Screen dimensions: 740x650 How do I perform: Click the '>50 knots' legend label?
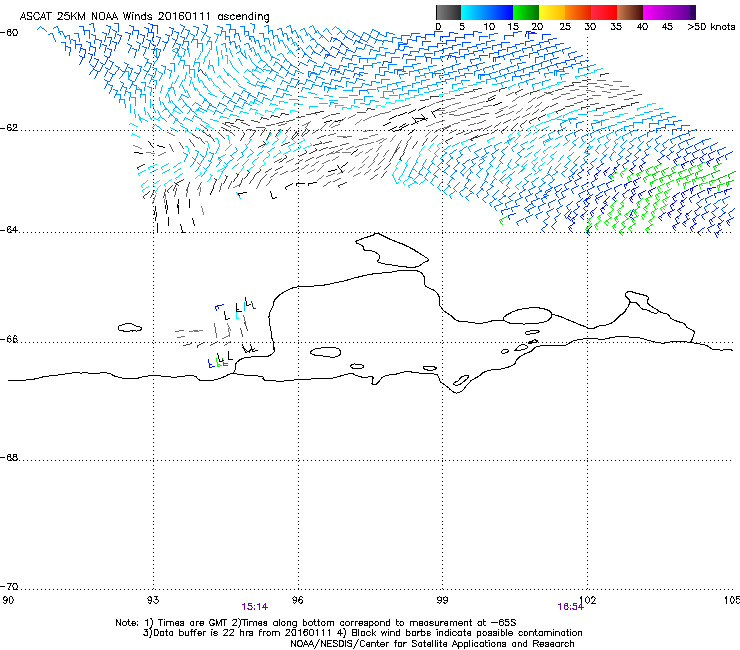(711, 27)
